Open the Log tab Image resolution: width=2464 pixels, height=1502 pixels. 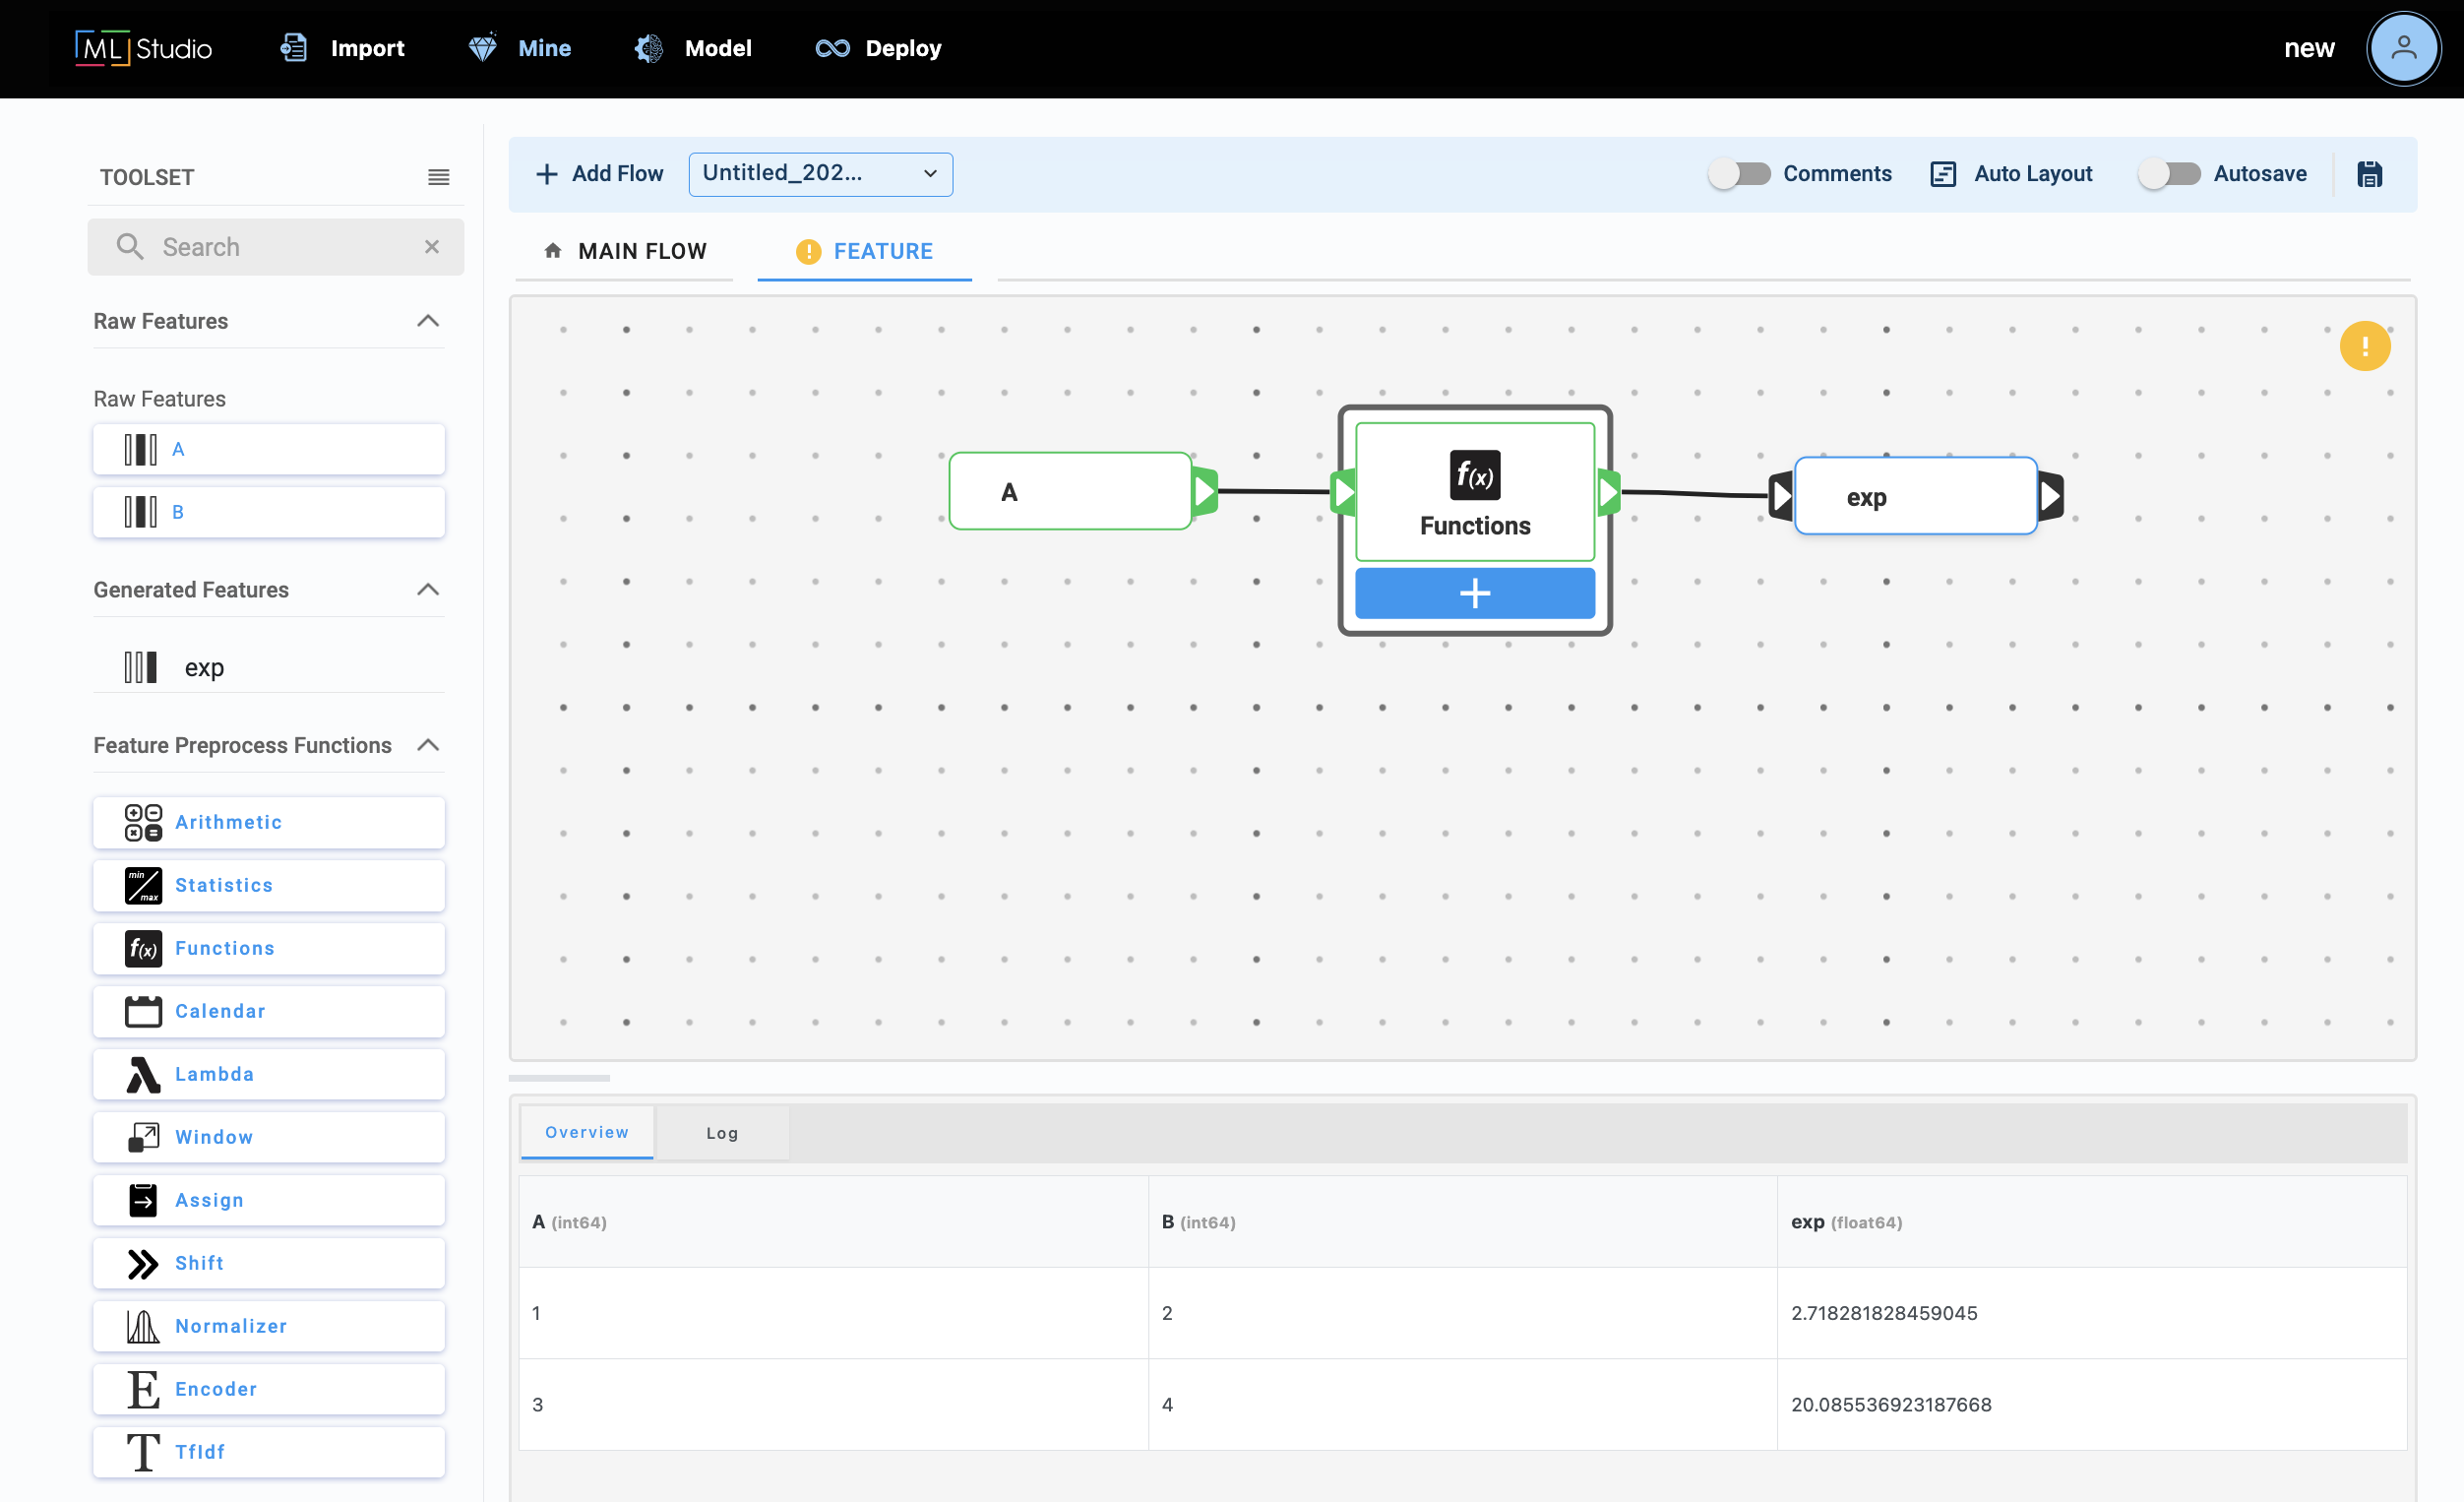pyautogui.click(x=721, y=1133)
